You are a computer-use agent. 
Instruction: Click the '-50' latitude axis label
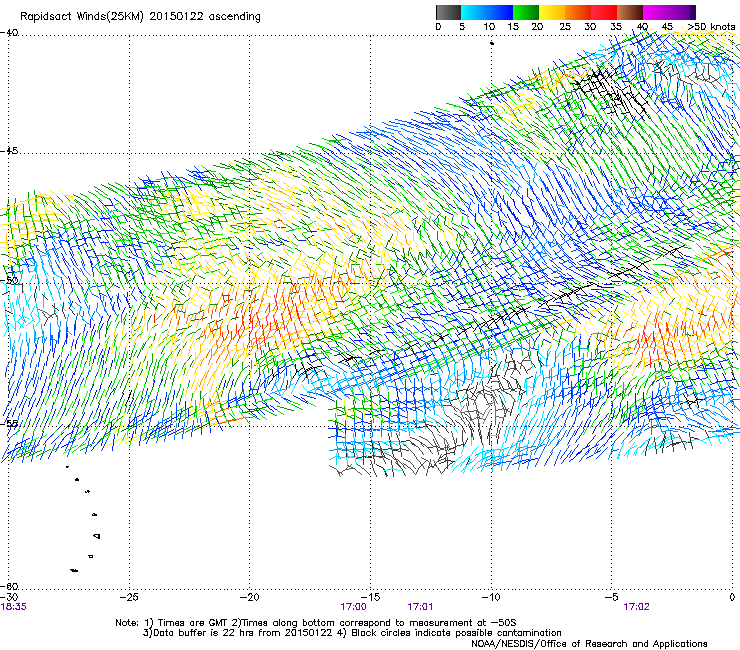tap(9, 280)
